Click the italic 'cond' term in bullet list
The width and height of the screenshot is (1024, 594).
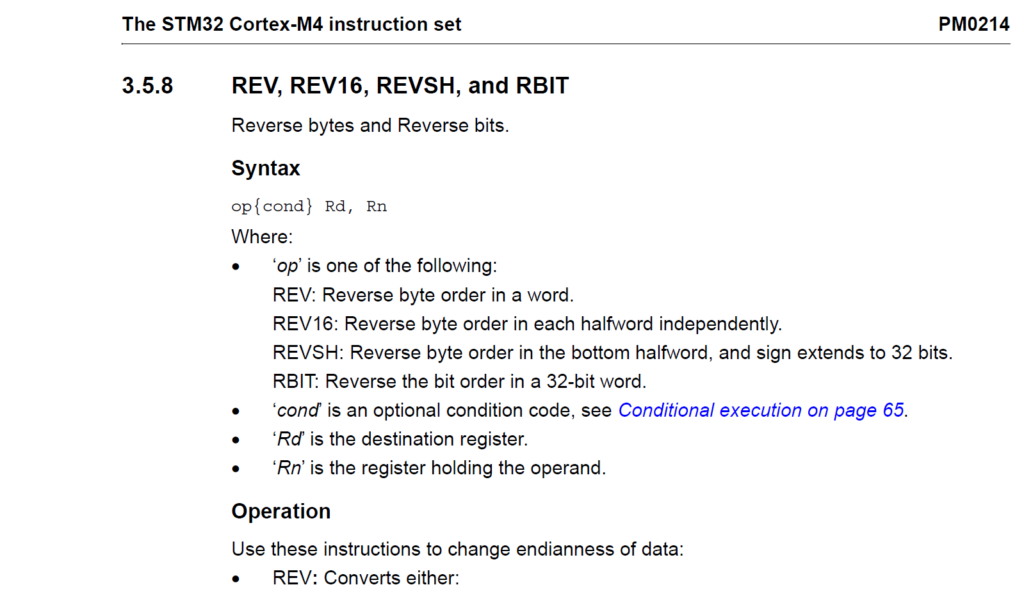[296, 410]
